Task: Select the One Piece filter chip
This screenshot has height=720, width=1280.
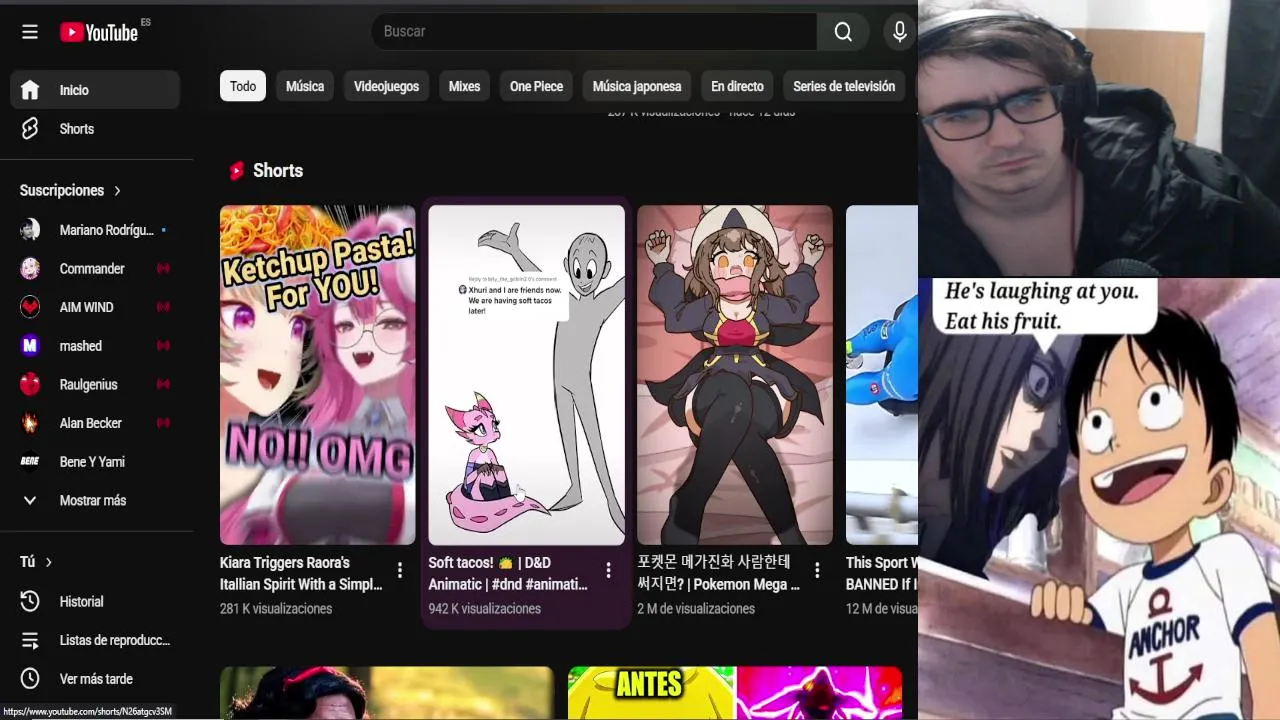Action: [x=536, y=86]
